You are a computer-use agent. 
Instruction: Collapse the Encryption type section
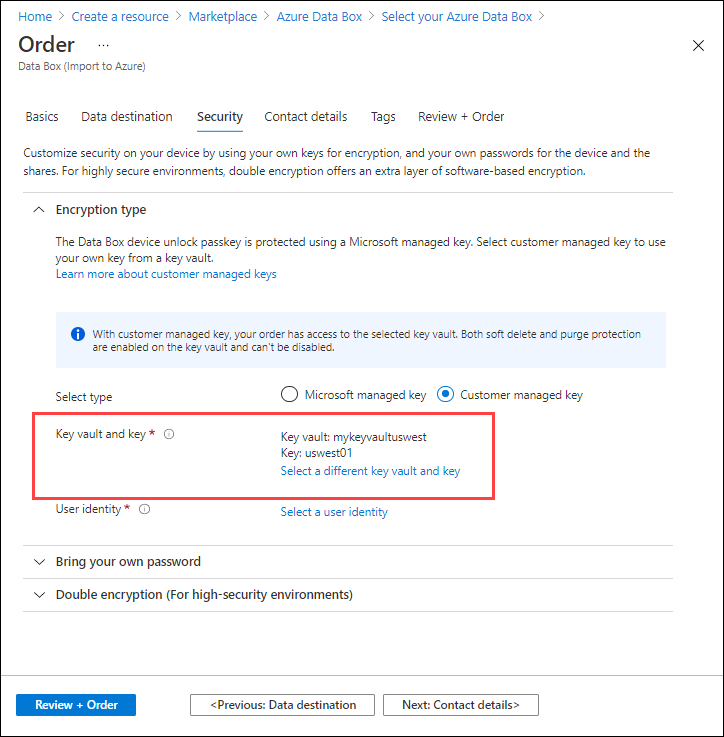click(39, 210)
